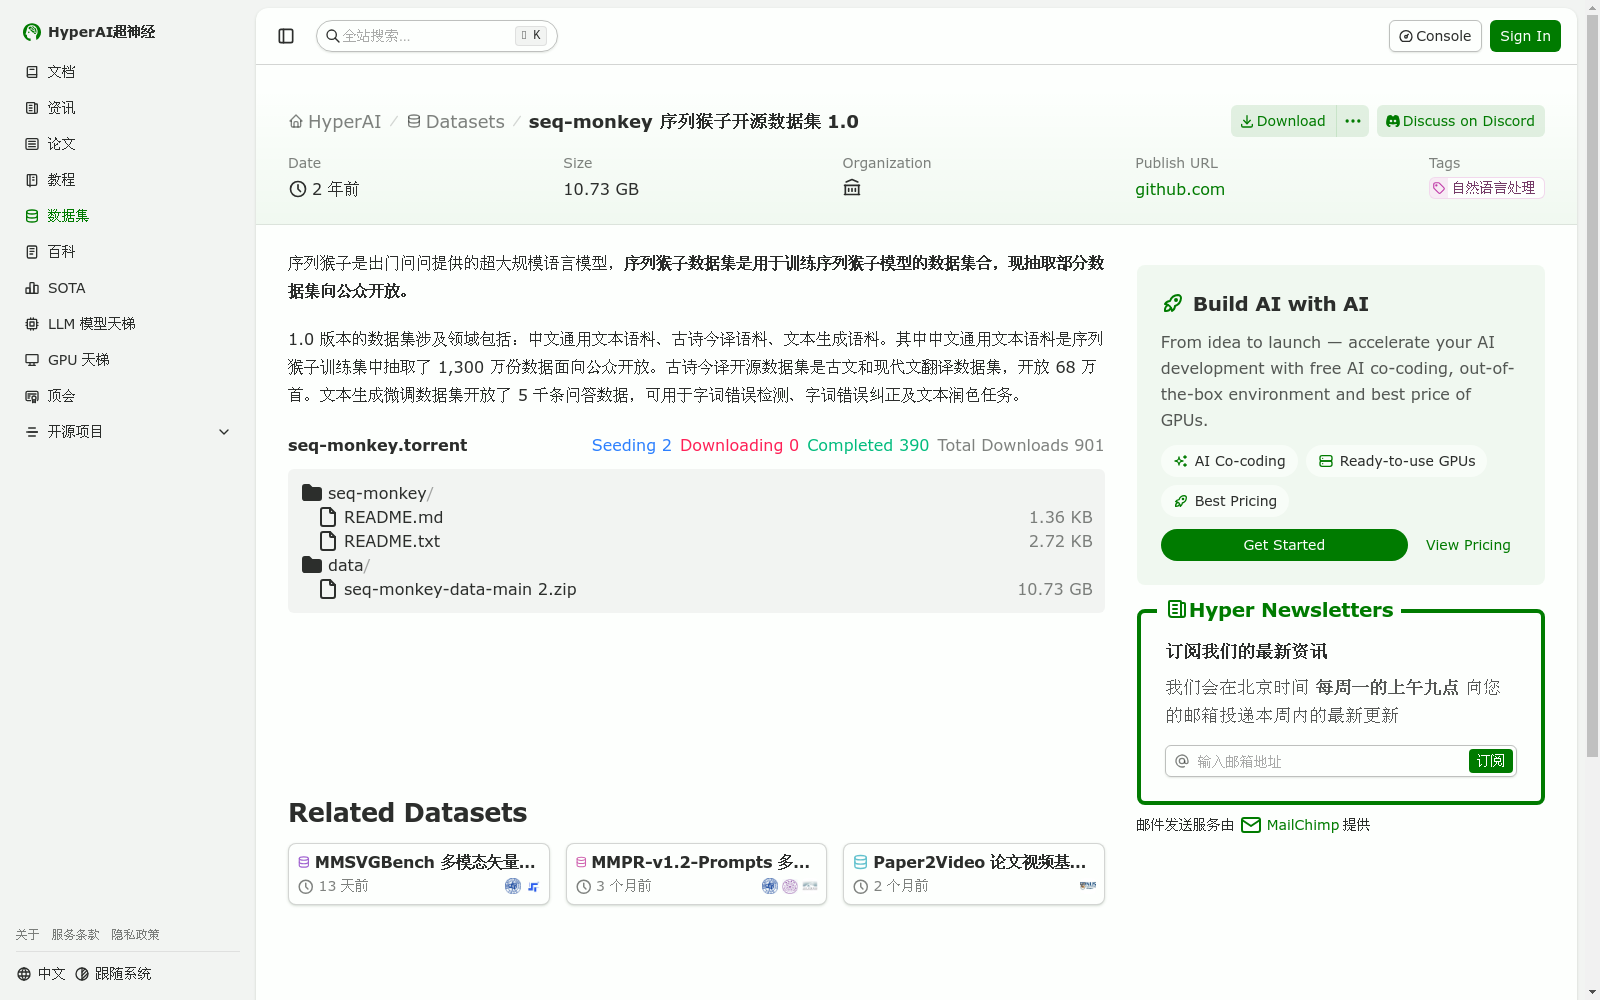Click the Downloading 0 status
Screen dimensions: 1600x1000
tap(739, 445)
